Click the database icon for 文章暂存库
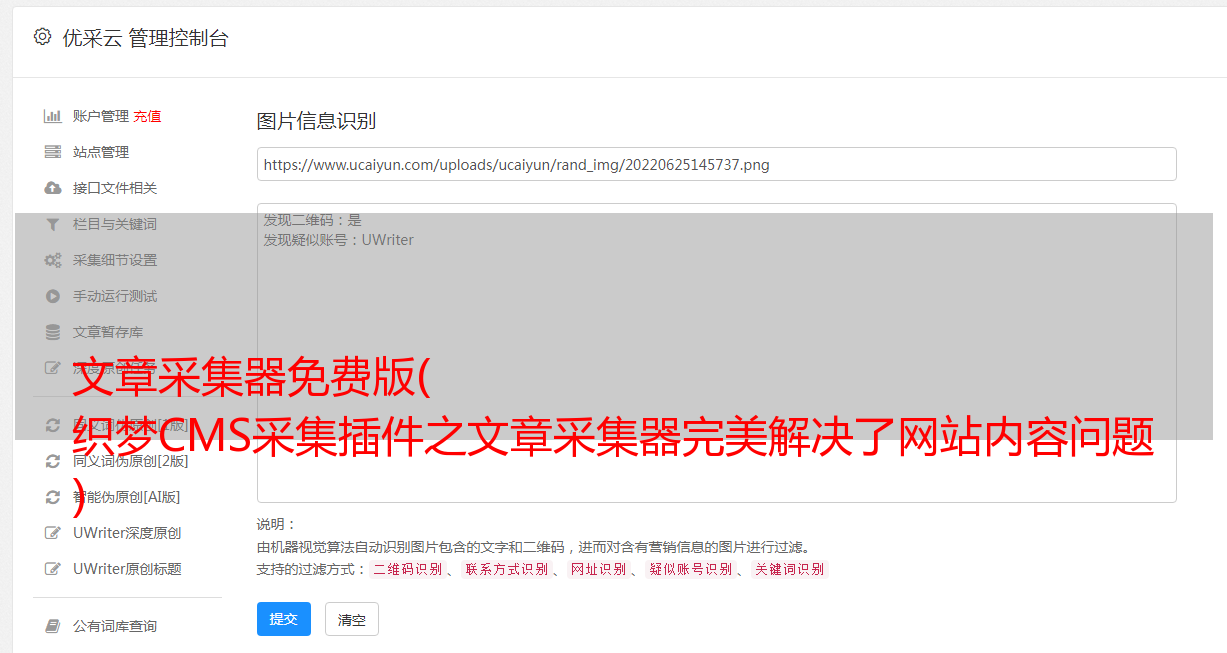The height and width of the screenshot is (653, 1227). [53, 332]
